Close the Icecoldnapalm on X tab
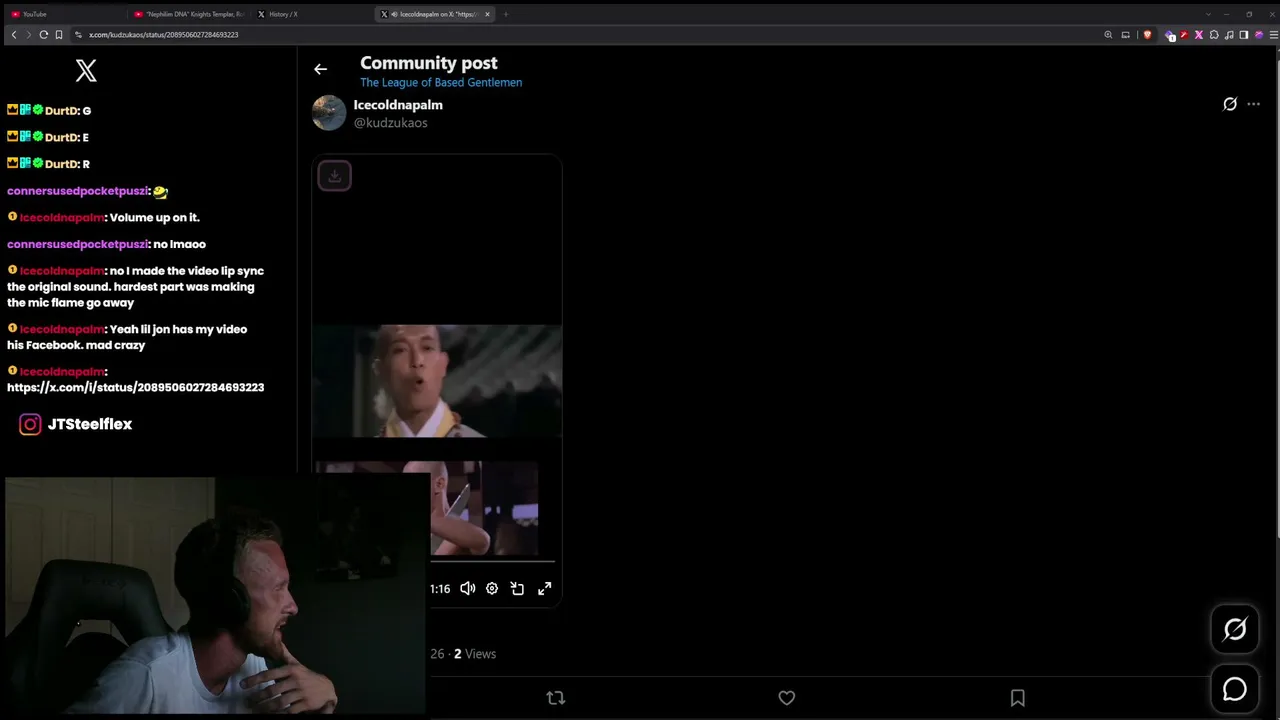1280x720 pixels. click(487, 14)
